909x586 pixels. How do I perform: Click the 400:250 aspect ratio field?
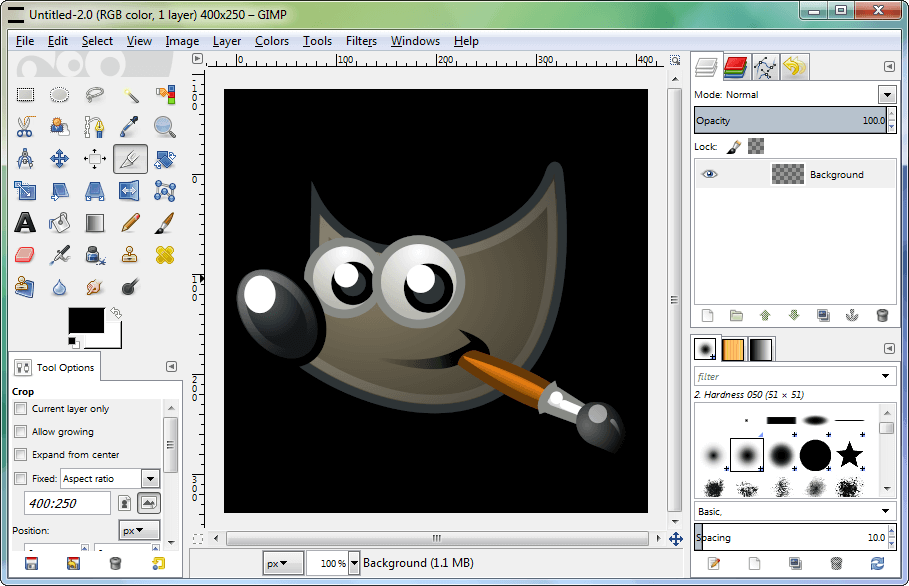click(67, 503)
